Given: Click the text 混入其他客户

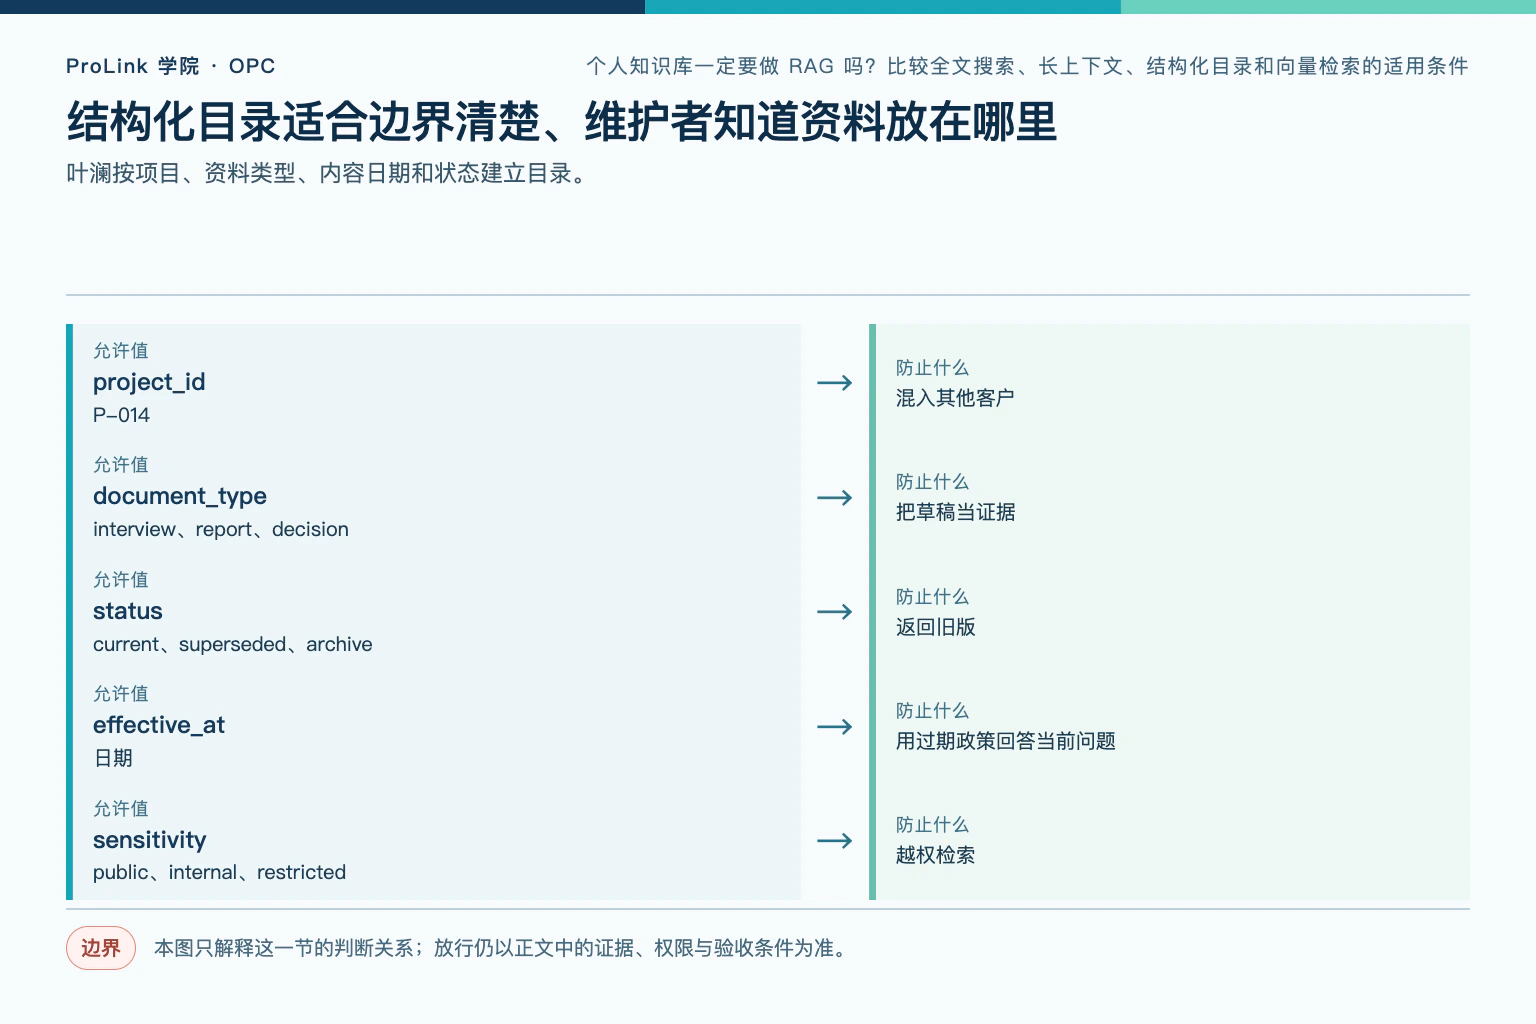Looking at the screenshot, I should click(955, 398).
